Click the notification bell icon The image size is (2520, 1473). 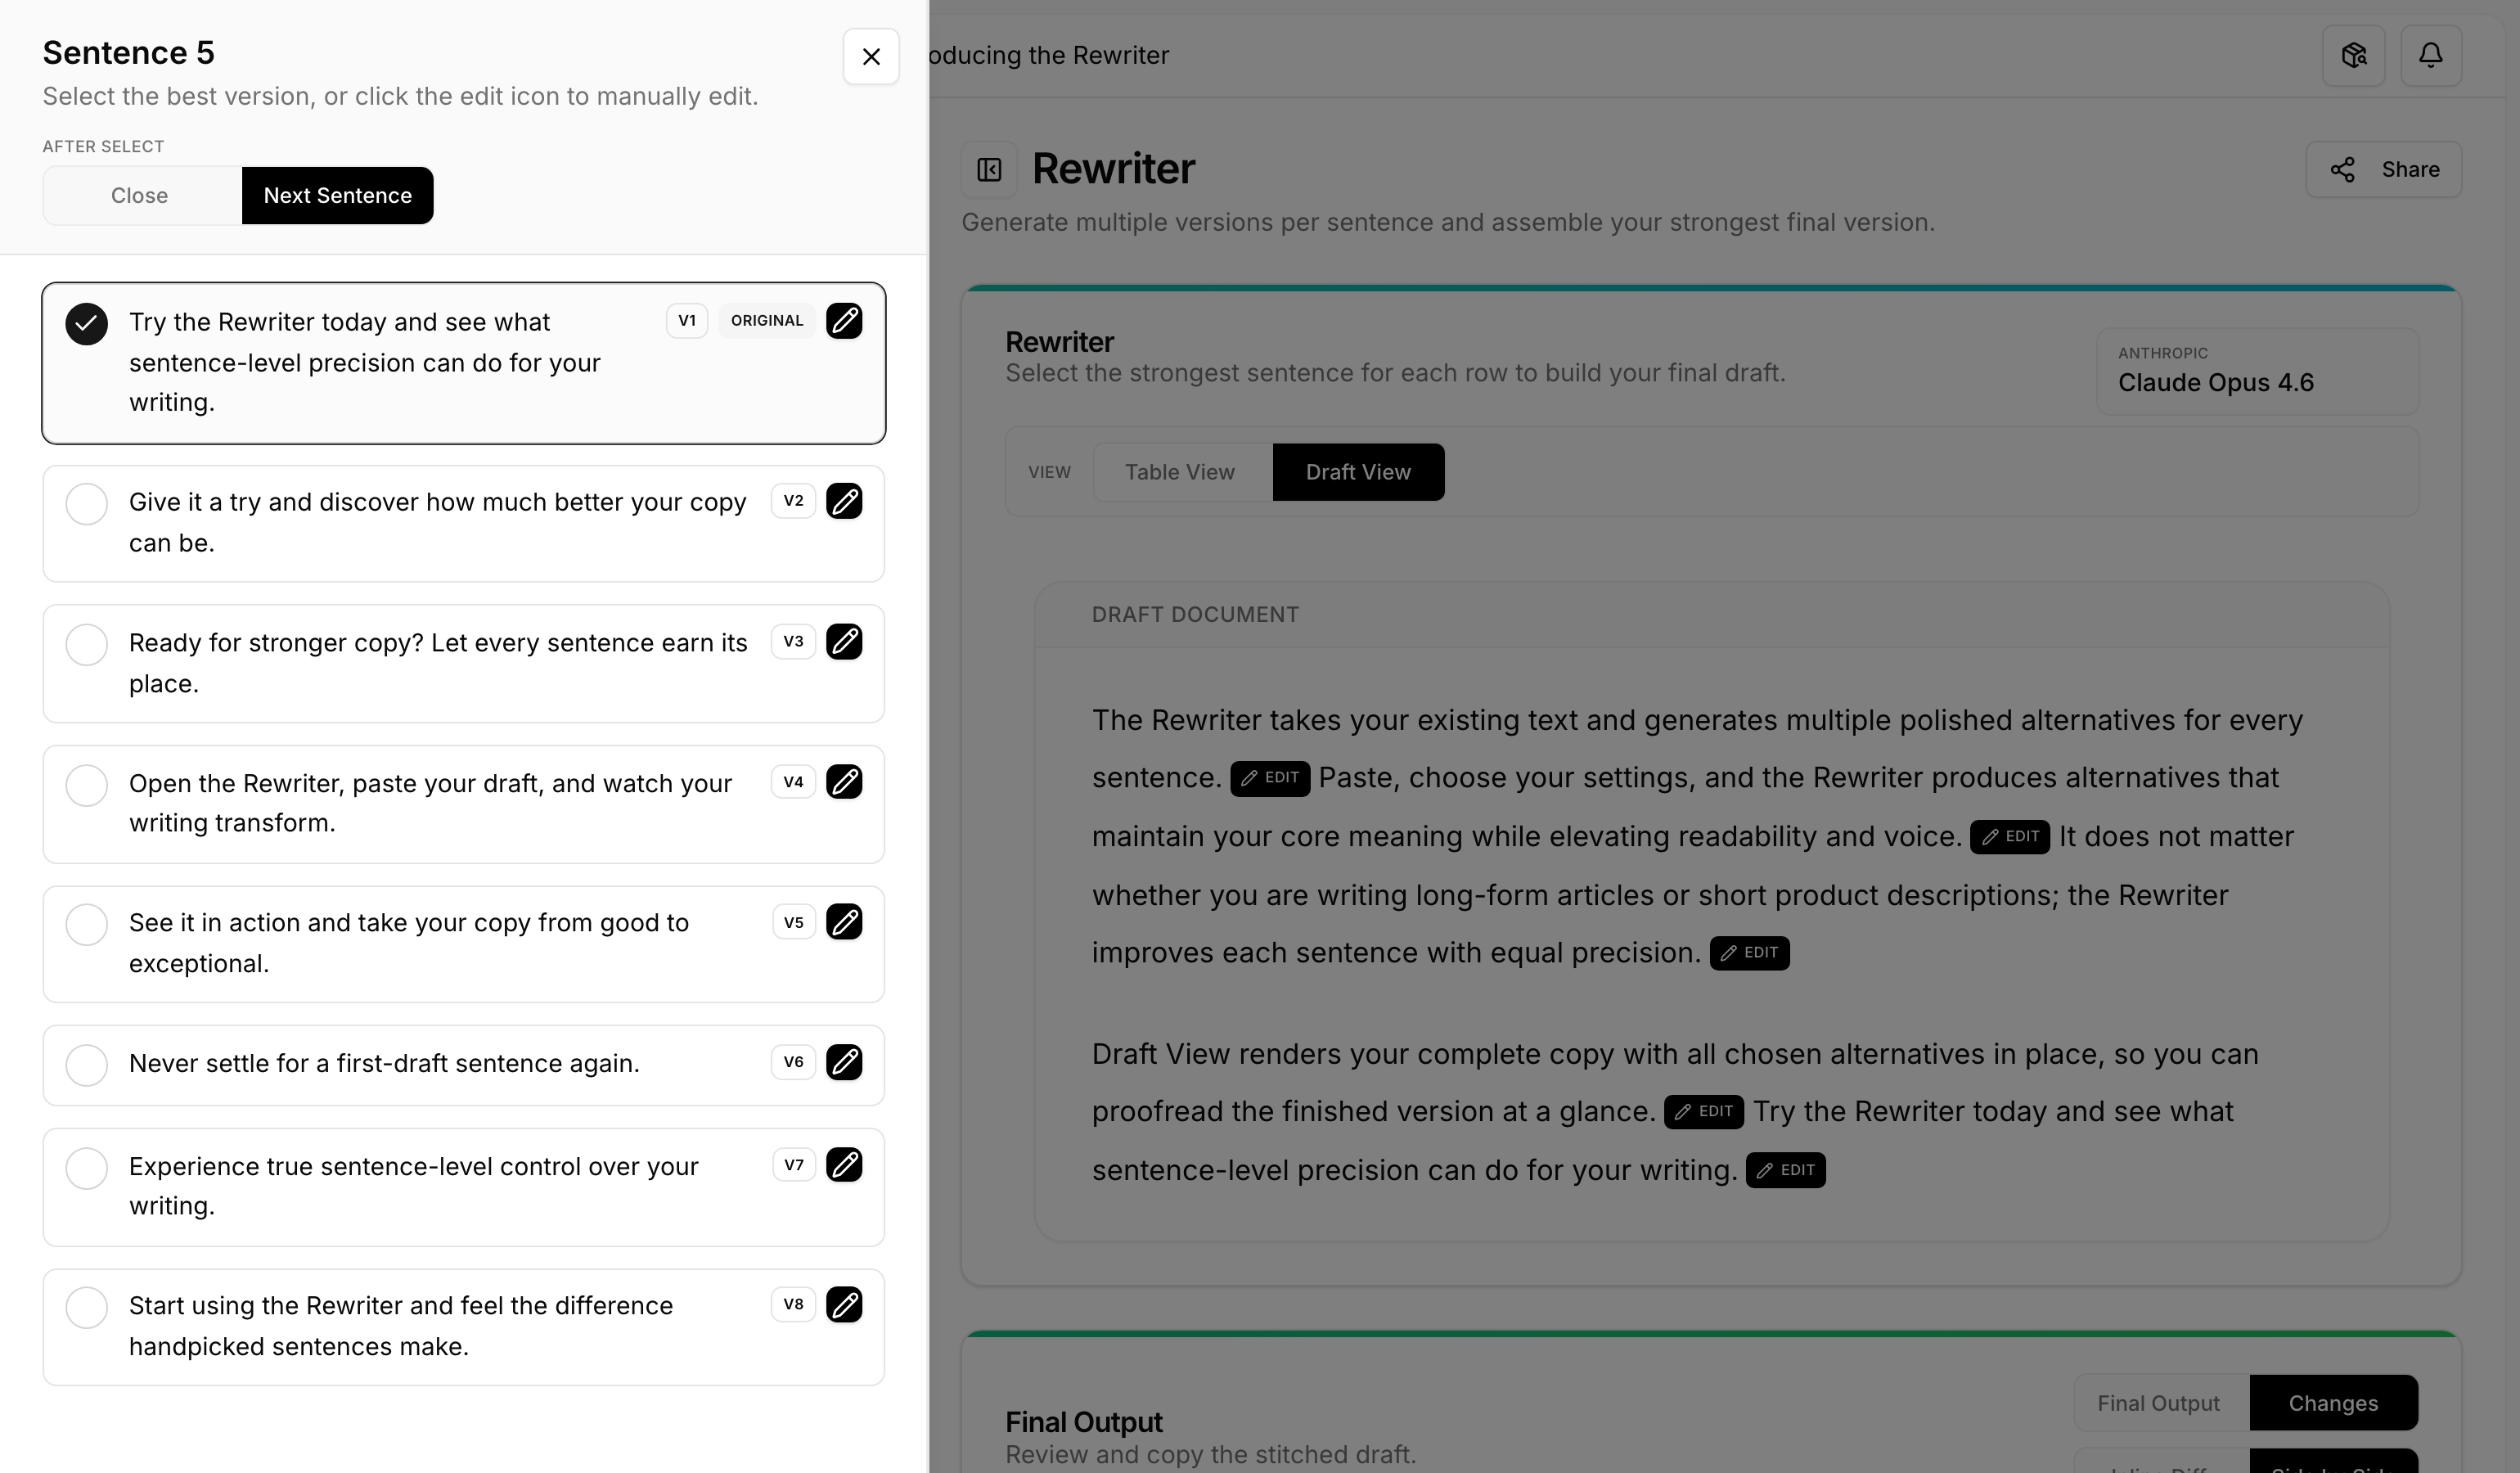click(x=2430, y=55)
